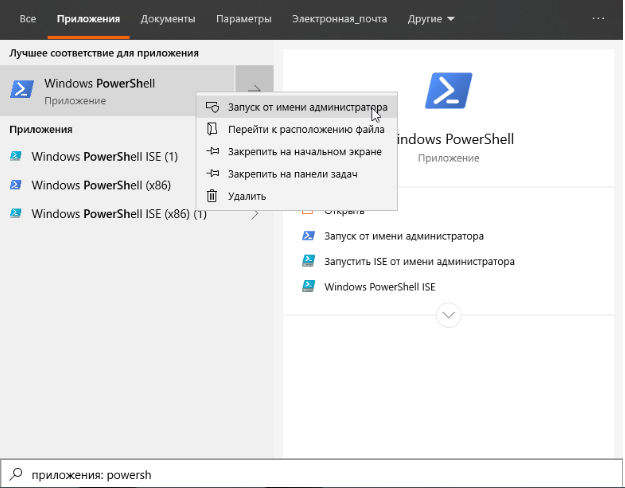The image size is (625, 488).
Task: Click the Windows PowerShell (x86) icon
Action: (x=16, y=185)
